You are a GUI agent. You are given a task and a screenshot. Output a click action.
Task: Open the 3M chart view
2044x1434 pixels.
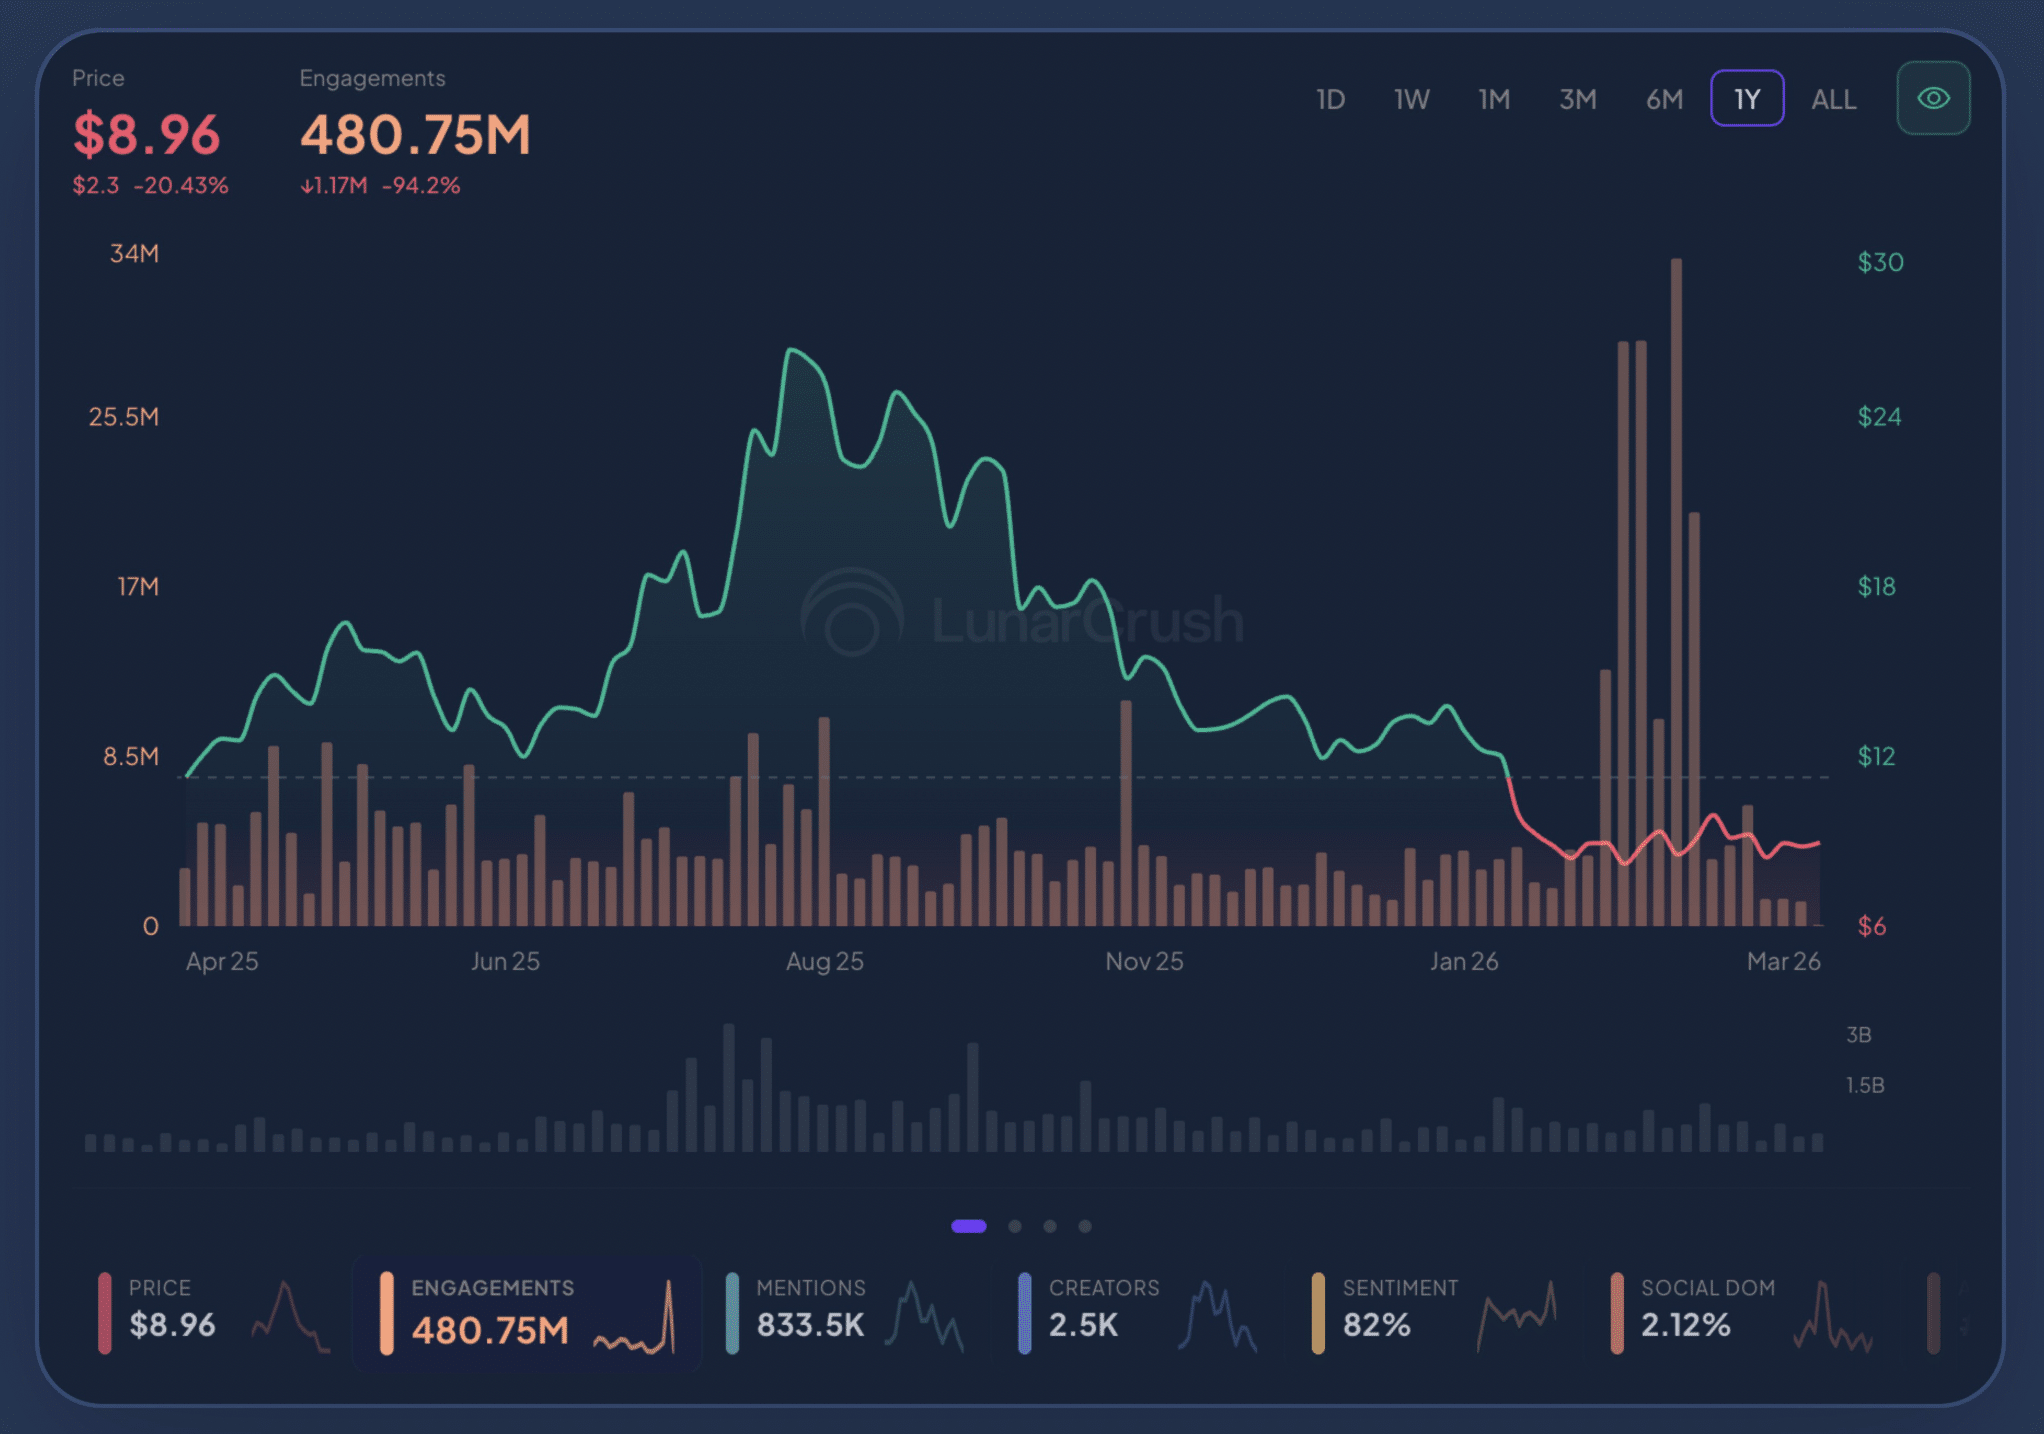coord(1577,98)
